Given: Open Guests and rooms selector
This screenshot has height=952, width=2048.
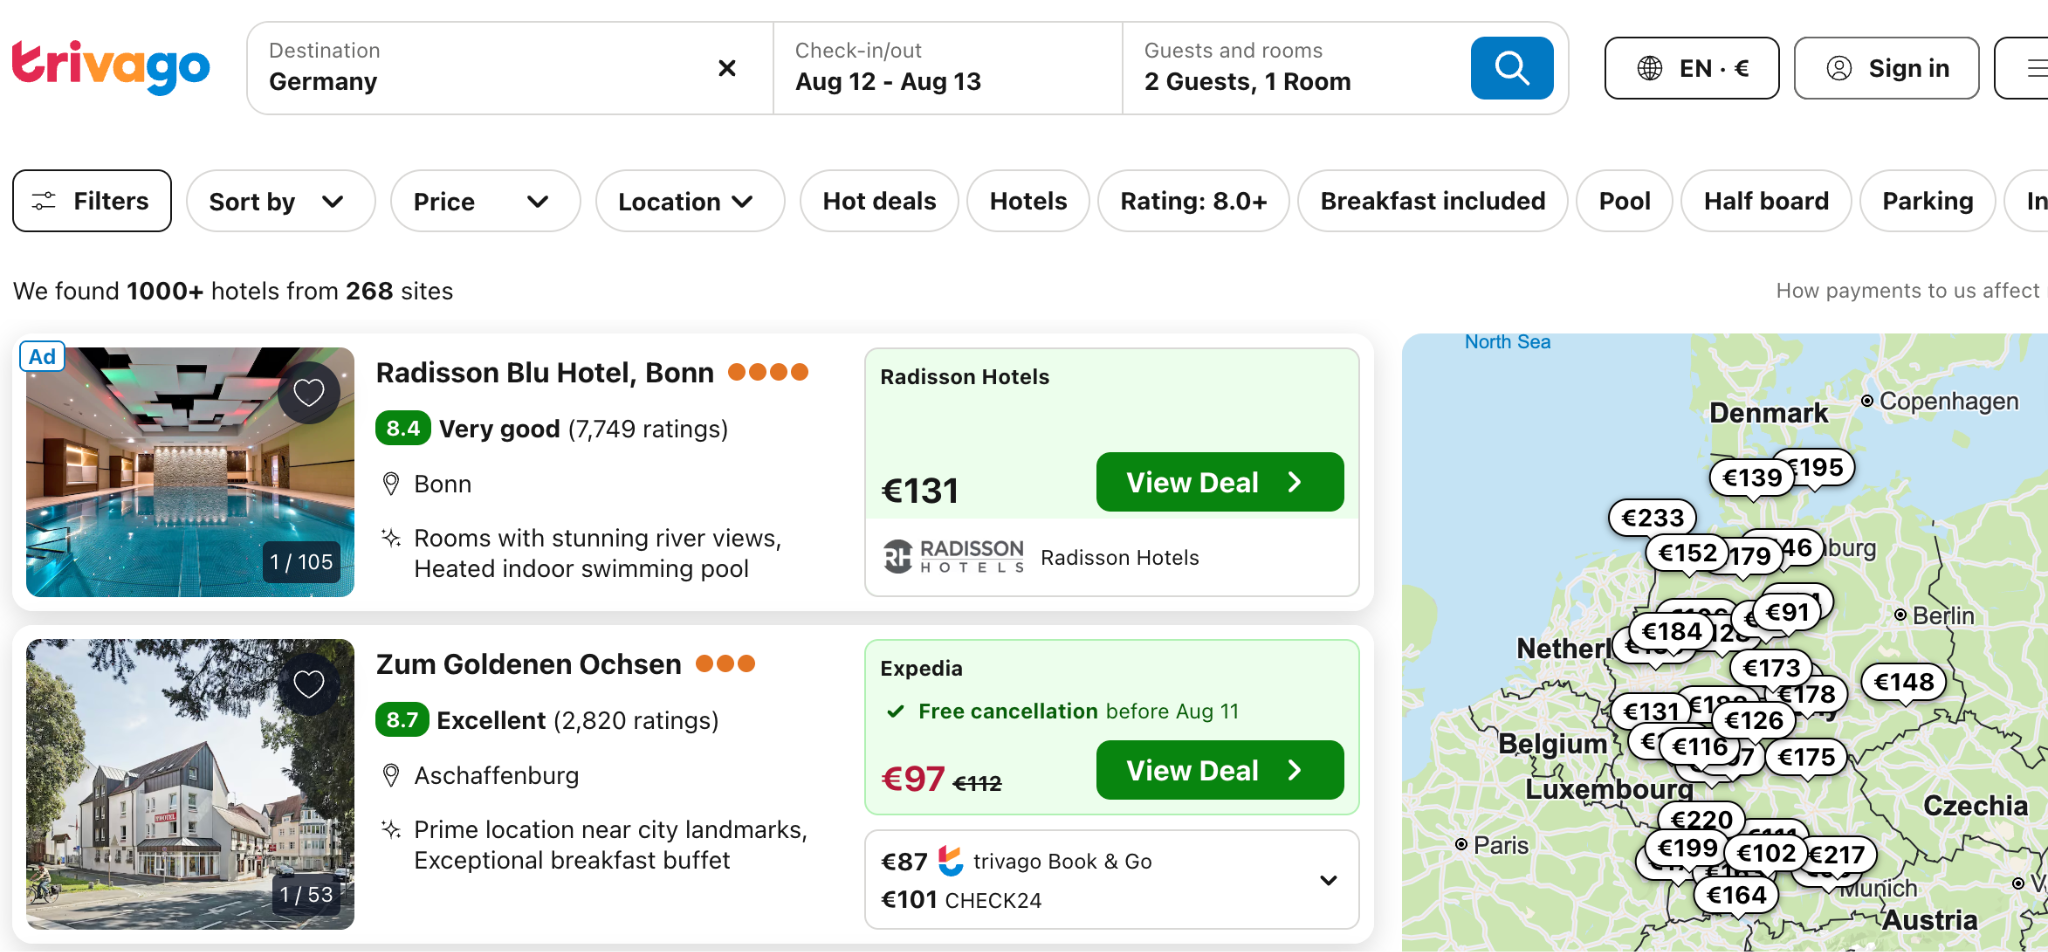Looking at the screenshot, I should click(1296, 68).
